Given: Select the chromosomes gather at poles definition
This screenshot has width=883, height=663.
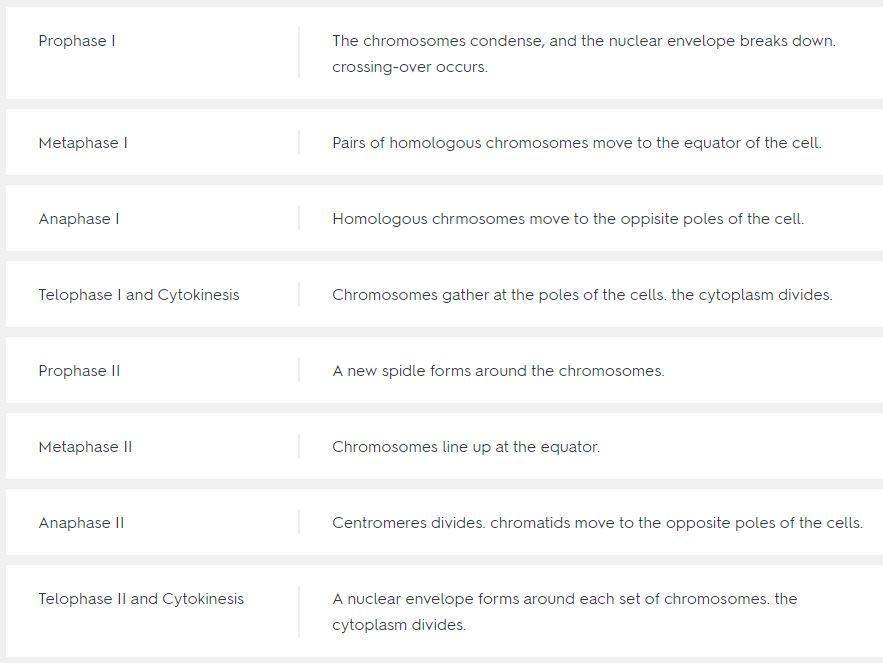Looking at the screenshot, I should pyautogui.click(x=582, y=295).
